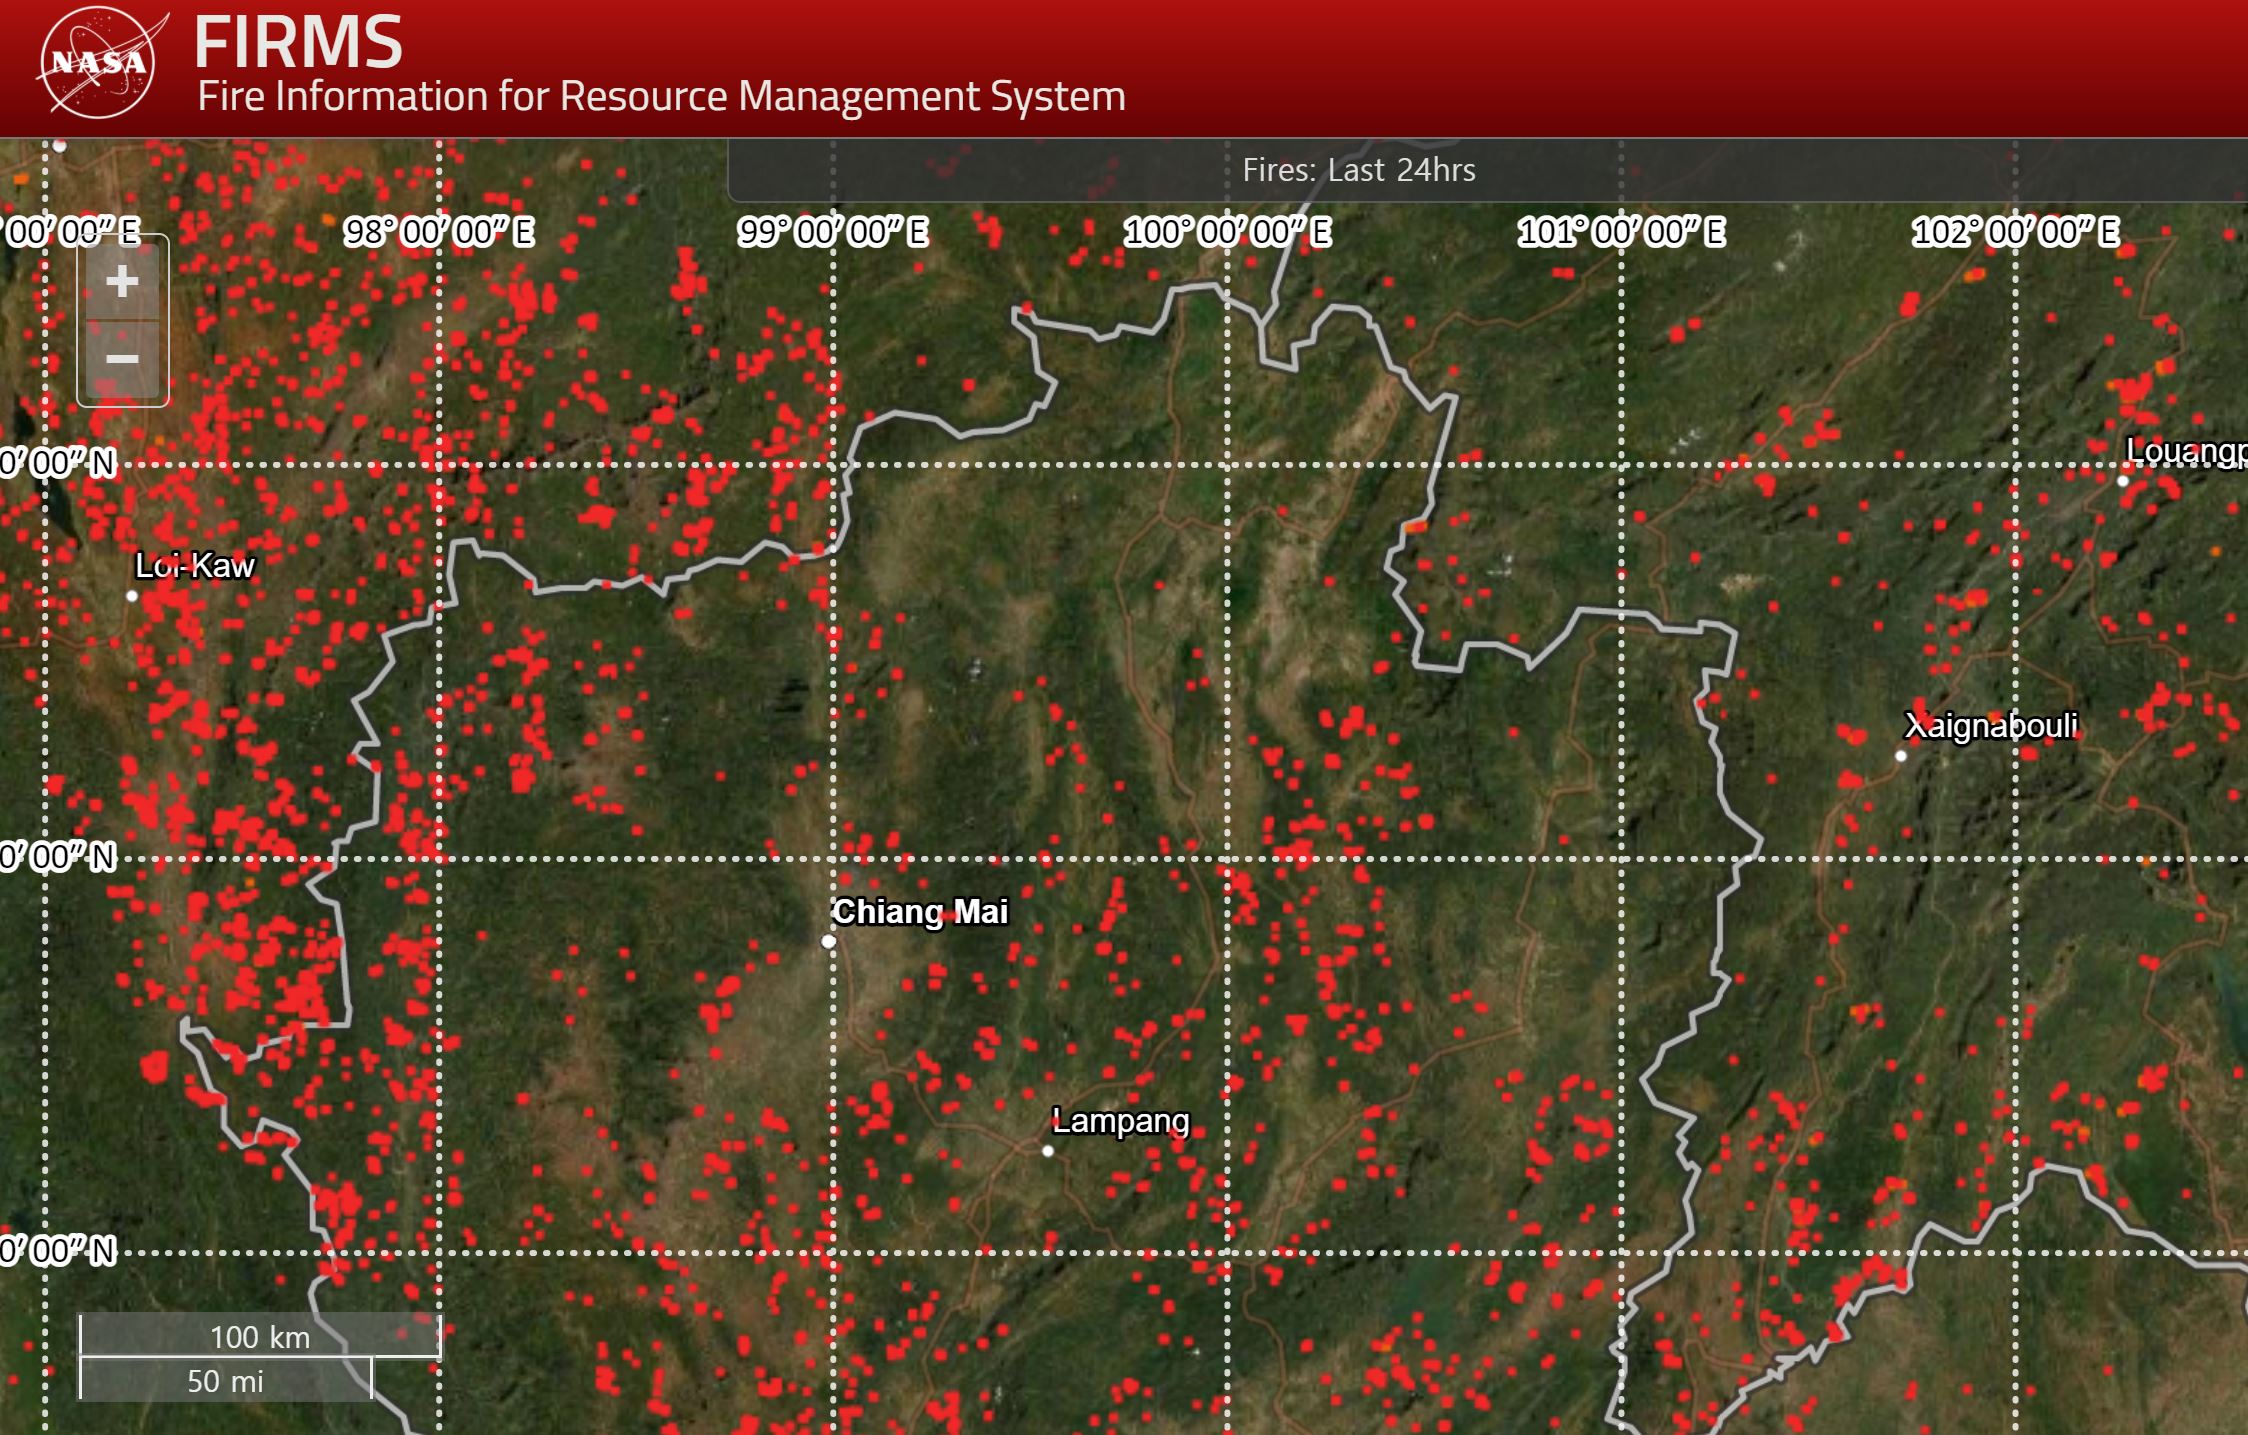Click the Loi-Kaw map label
The image size is (2248, 1435).
[195, 565]
